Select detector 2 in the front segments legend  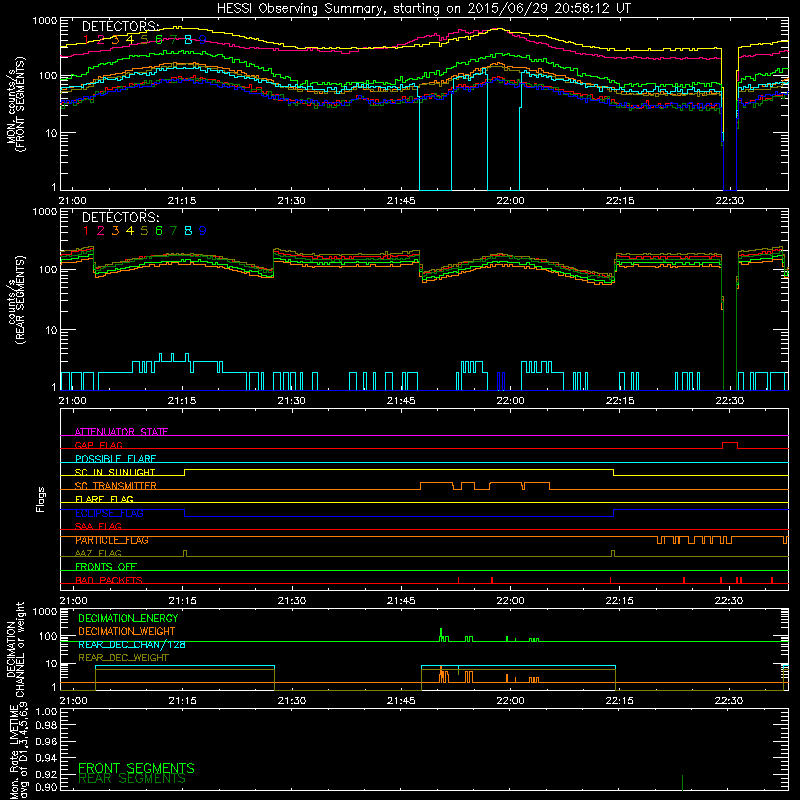coord(101,39)
